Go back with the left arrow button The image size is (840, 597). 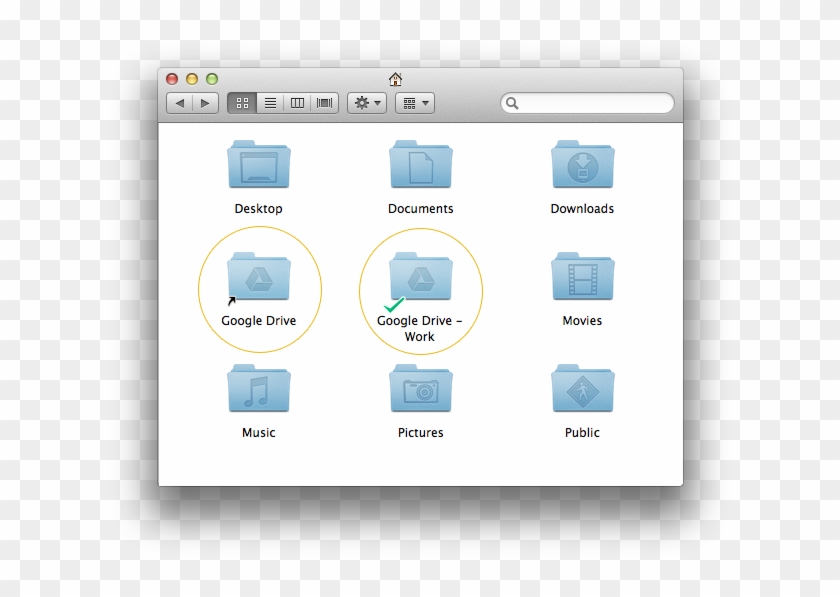click(x=179, y=103)
